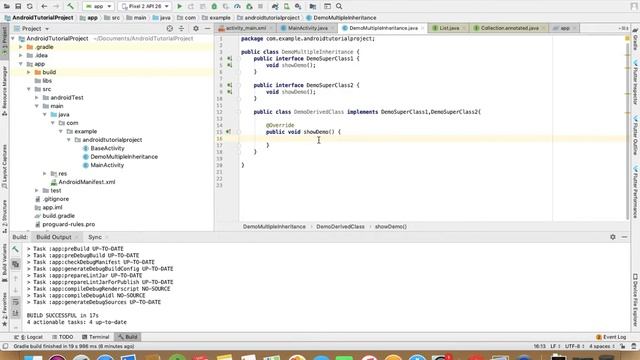640x360 pixels.
Task: Toggle the Flutter Outline side tab
Action: pyautogui.click(x=636, y=136)
